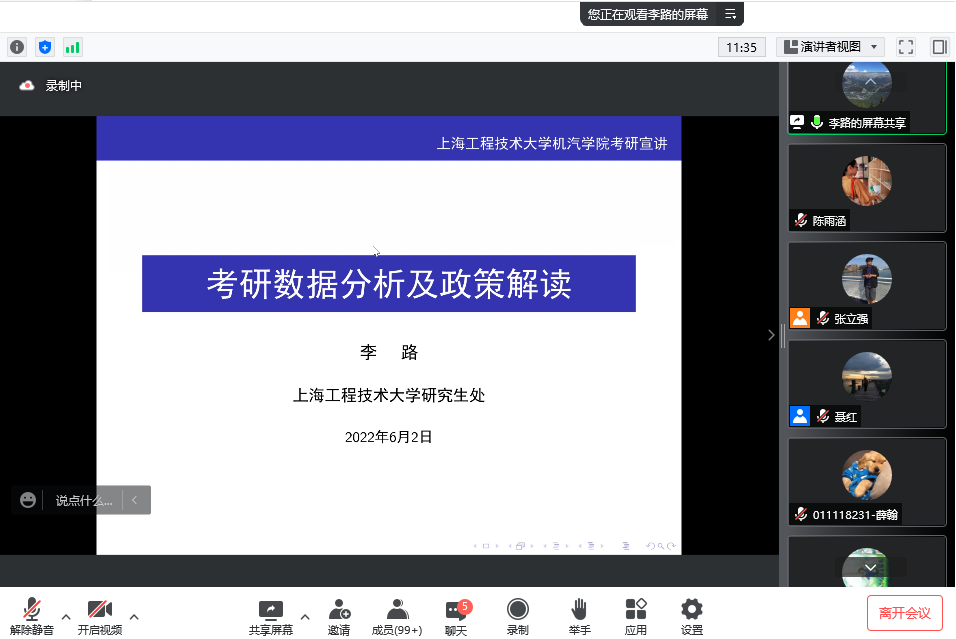Screen dimensions: 956x639
Task: Check green network signal bars icon
Action: click(x=73, y=47)
